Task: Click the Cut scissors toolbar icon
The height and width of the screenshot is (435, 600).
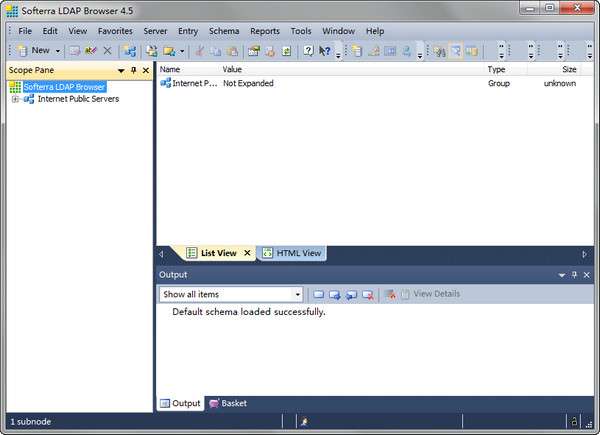Action: (x=199, y=51)
